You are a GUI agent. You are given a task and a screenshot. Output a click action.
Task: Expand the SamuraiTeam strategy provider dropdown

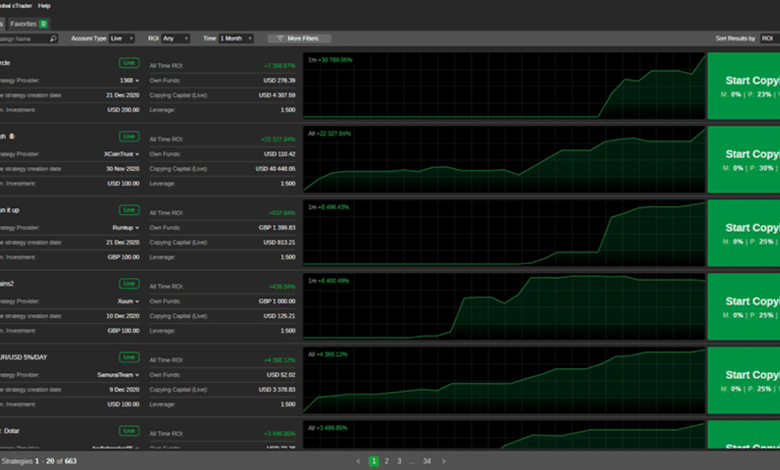click(x=122, y=374)
